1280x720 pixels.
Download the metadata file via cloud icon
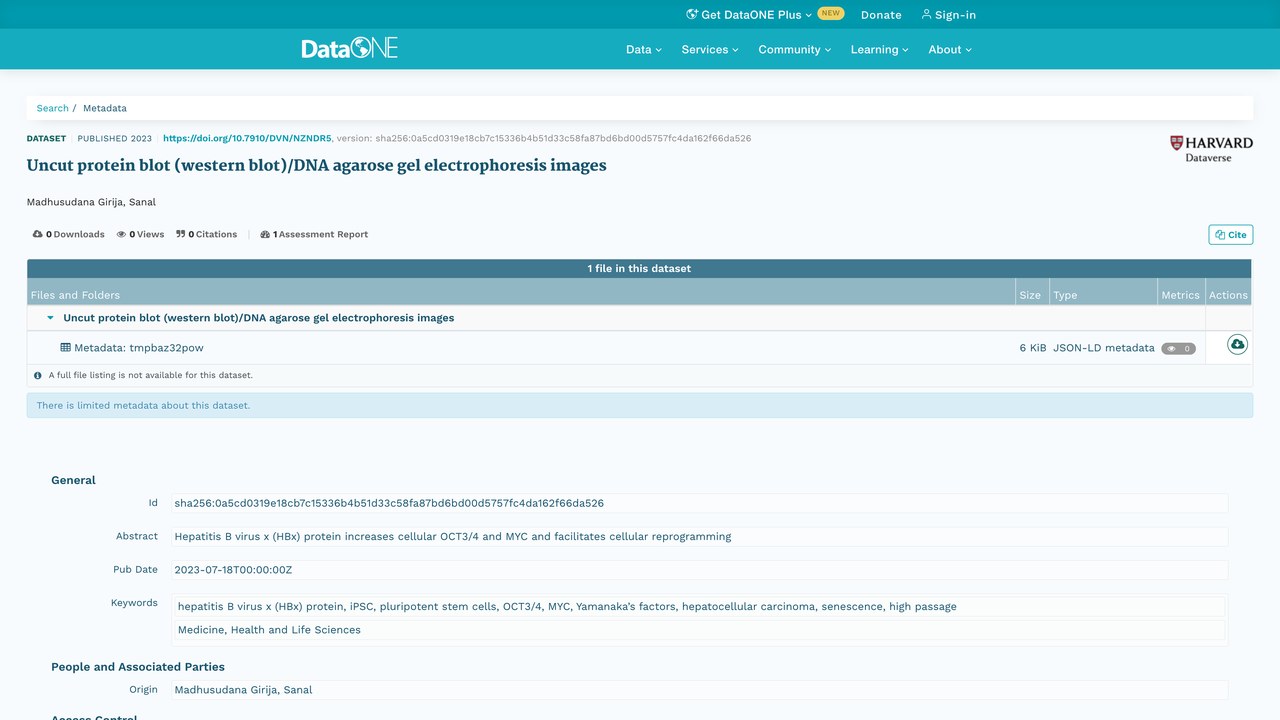[1237, 345]
